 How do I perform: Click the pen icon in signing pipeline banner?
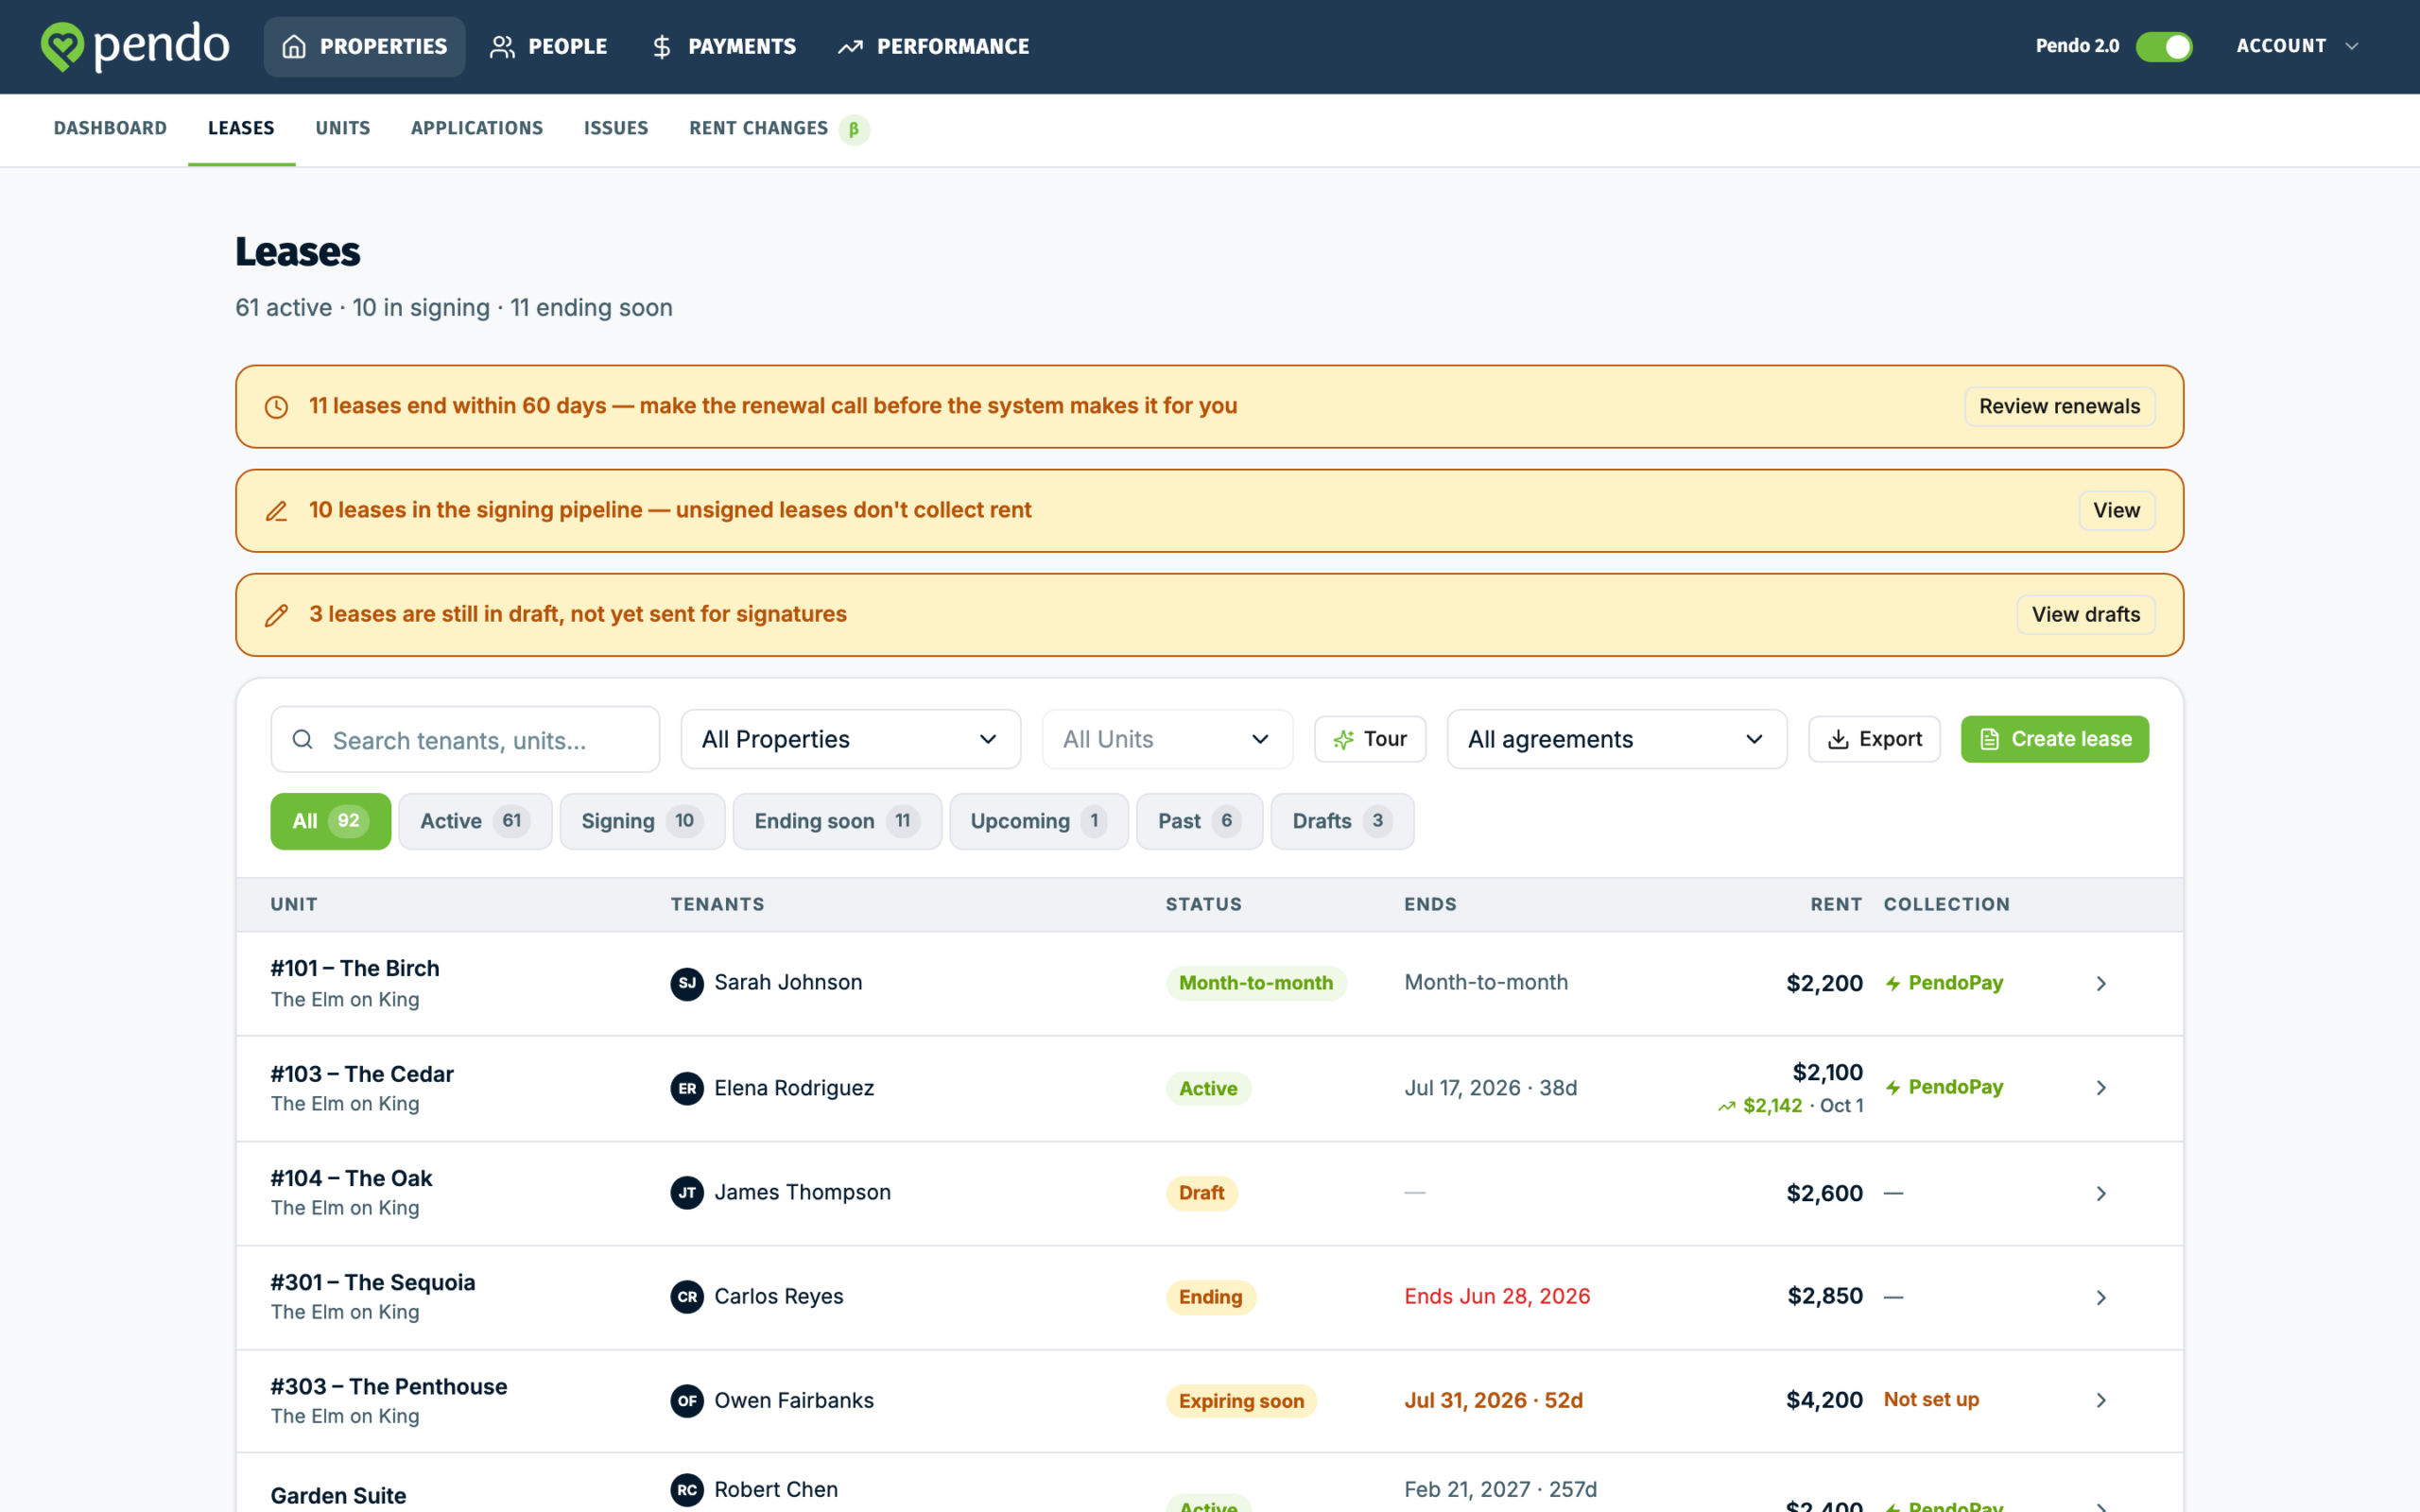[276, 511]
